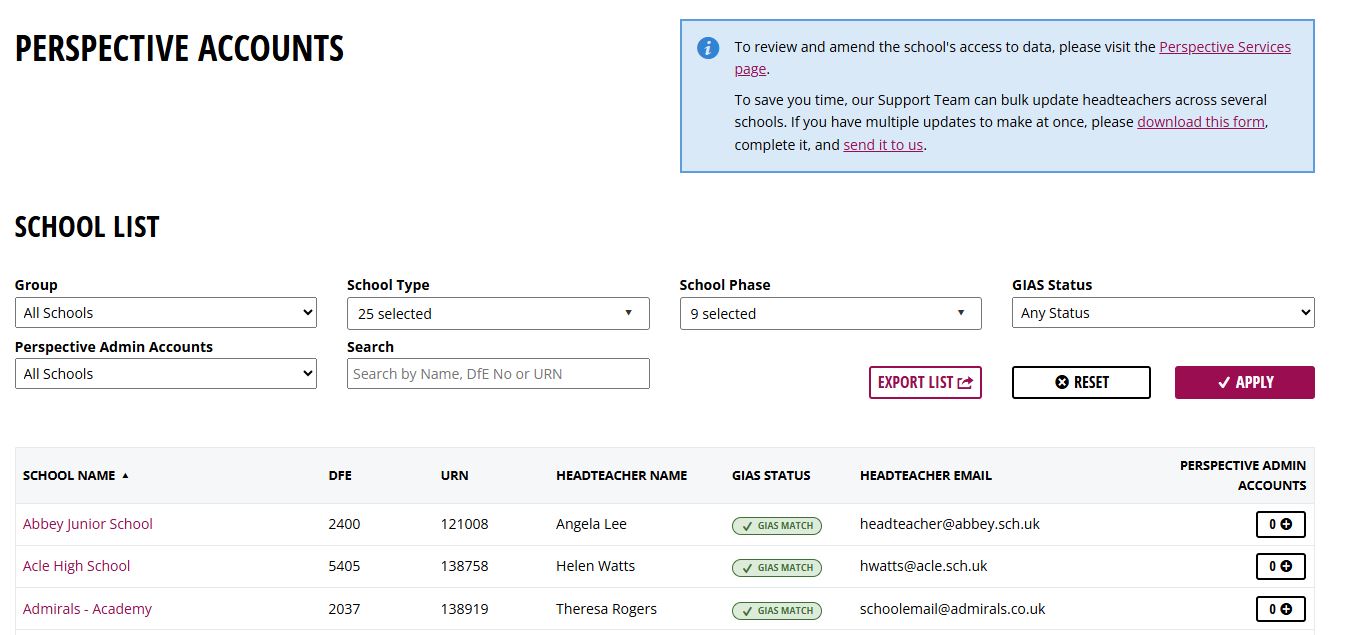The height and width of the screenshot is (635, 1345).
Task: Add admin account for Acle High School
Action: pyautogui.click(x=1281, y=566)
